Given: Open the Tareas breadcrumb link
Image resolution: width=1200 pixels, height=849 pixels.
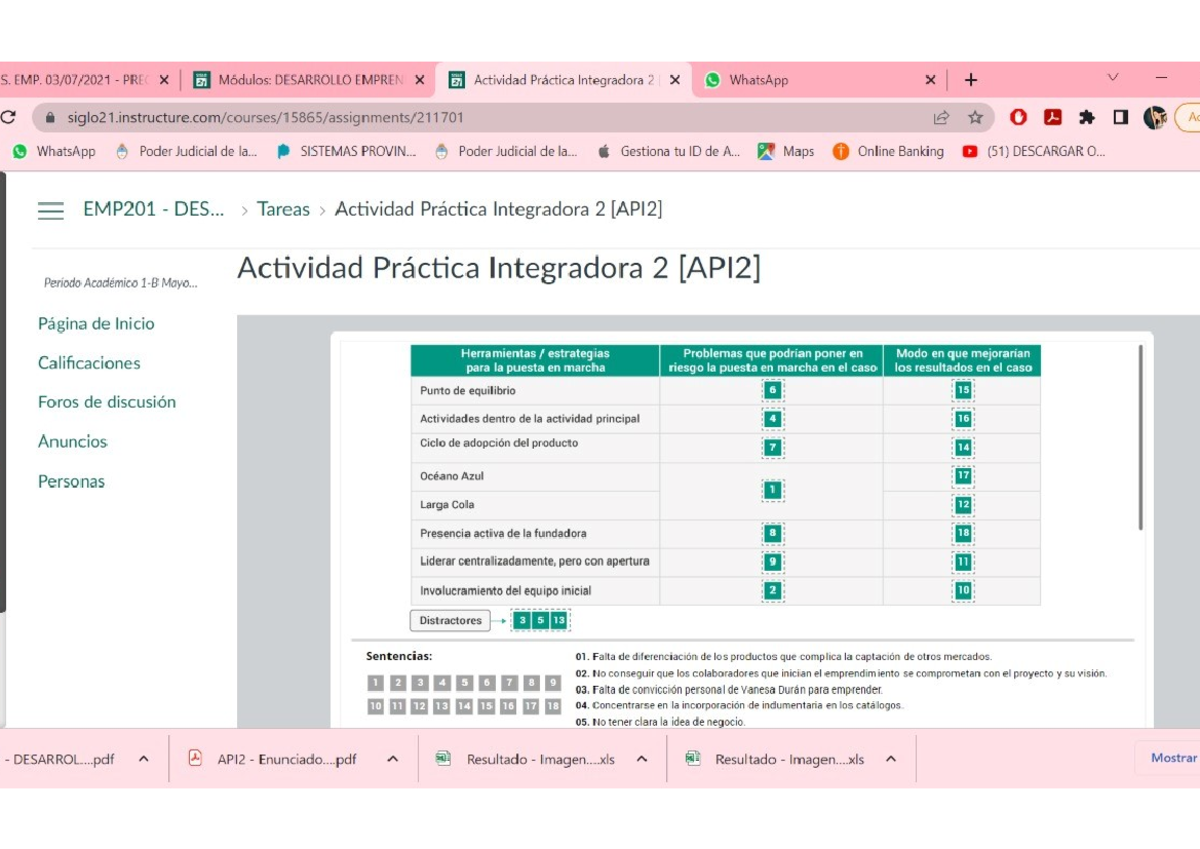Looking at the screenshot, I should click(283, 210).
